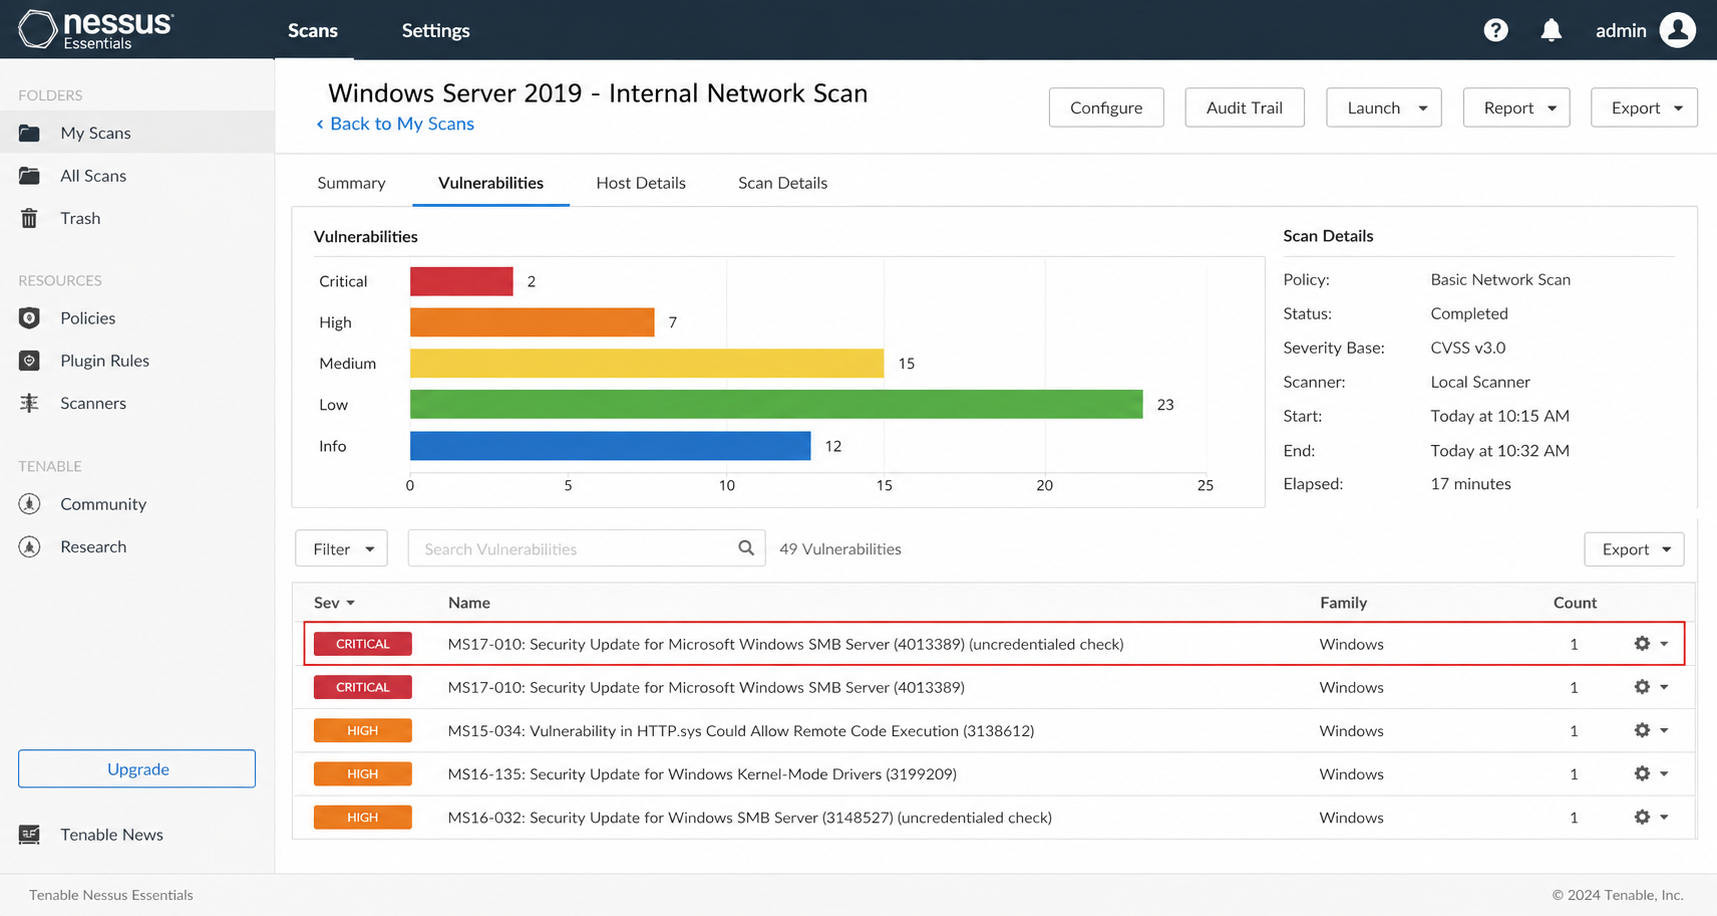
Task: Open the notifications bell
Action: [x=1551, y=30]
